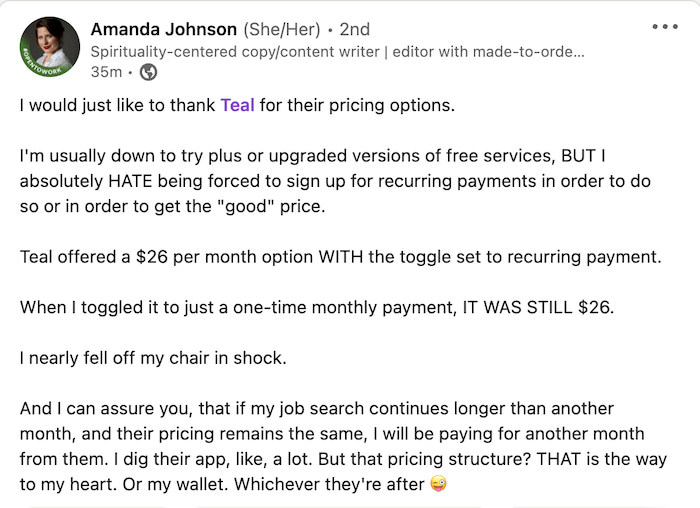700x508 pixels.
Task: Click the paragraph starting I'm usually down
Action: tap(335, 181)
